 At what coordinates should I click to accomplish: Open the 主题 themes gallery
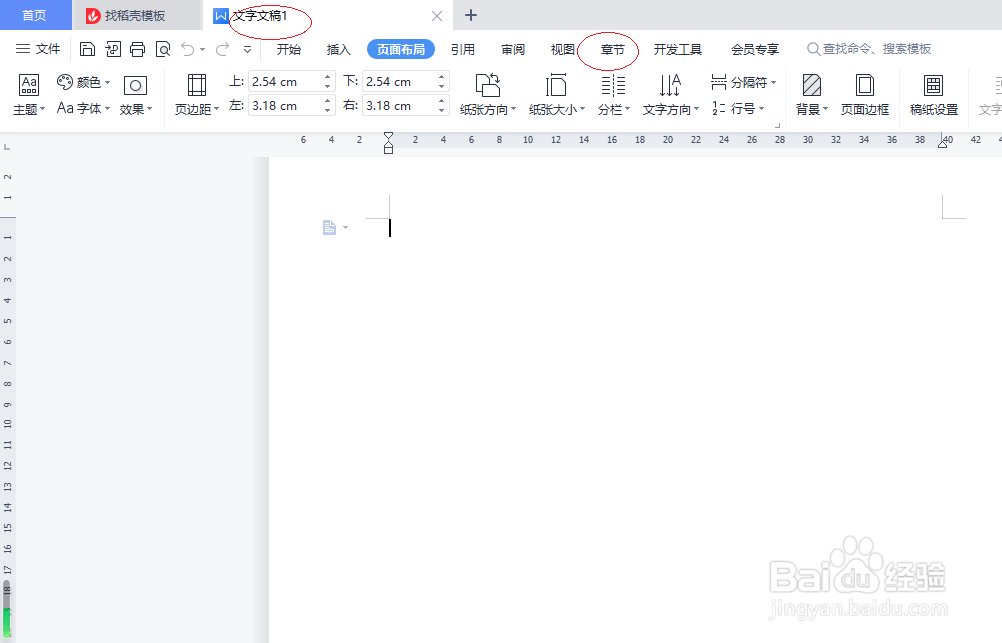pos(29,94)
